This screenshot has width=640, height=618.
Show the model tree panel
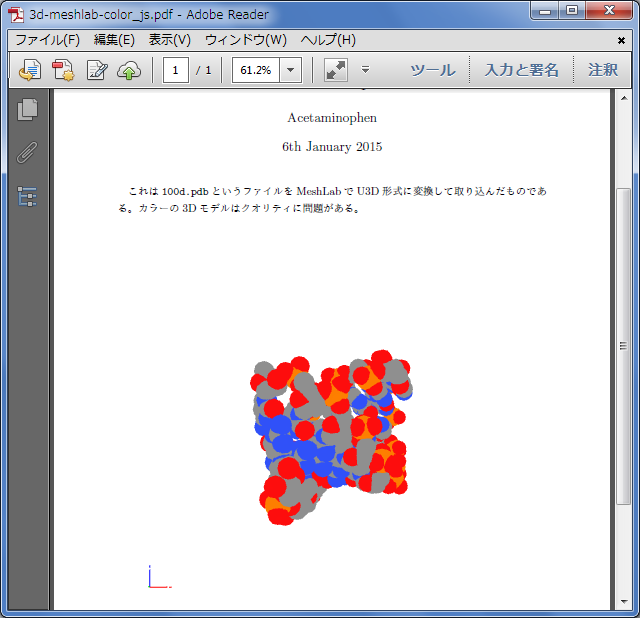(x=27, y=196)
